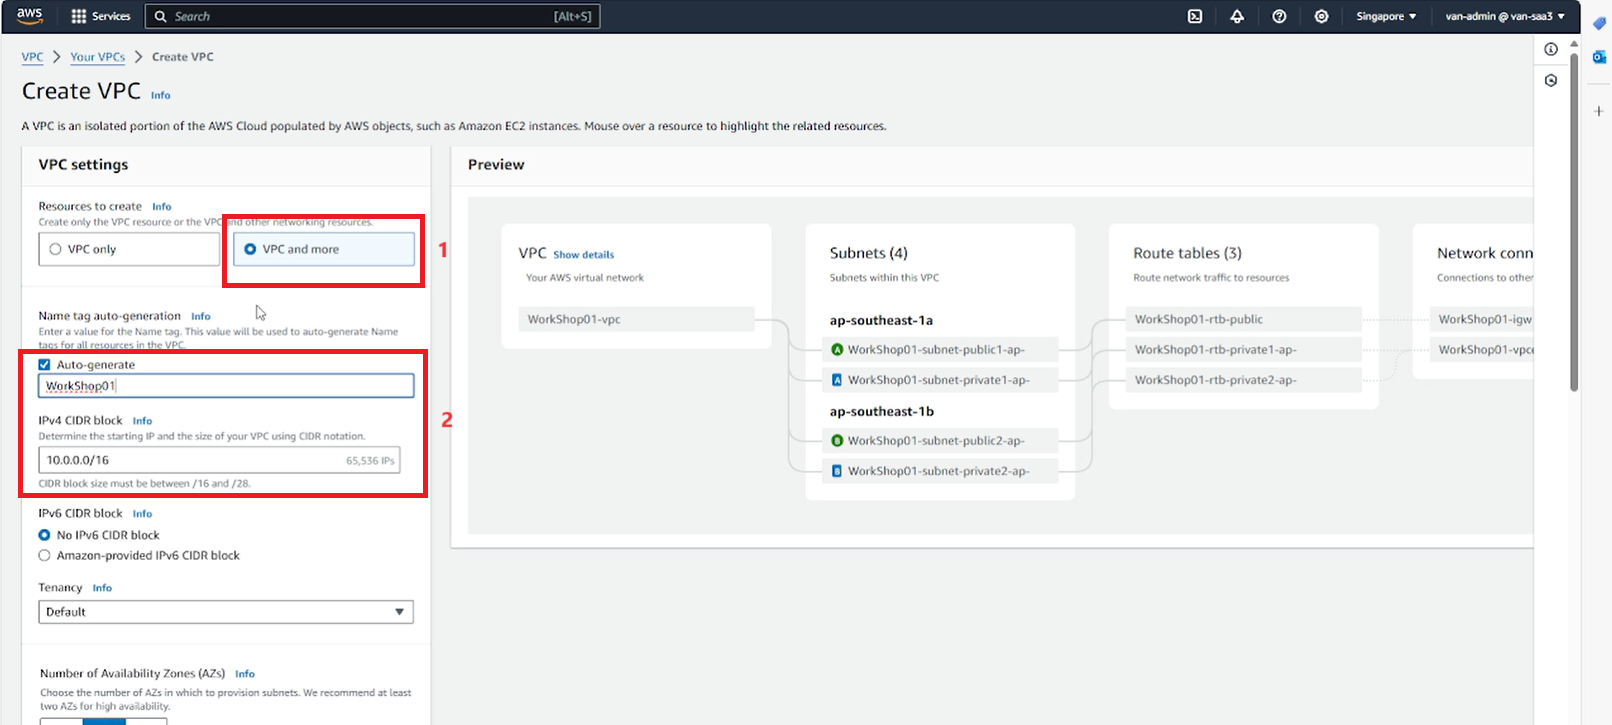Open the help question-mark icon
This screenshot has height=725, width=1612.
tap(1279, 16)
